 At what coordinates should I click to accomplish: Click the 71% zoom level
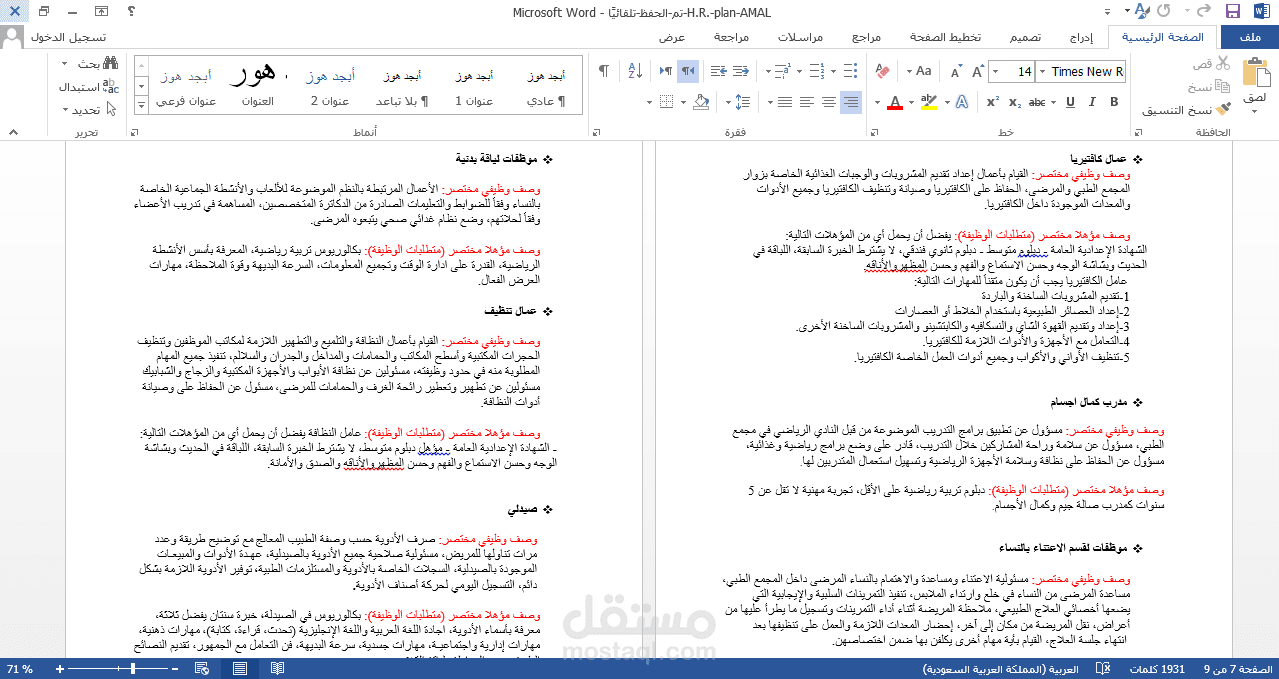click(19, 668)
